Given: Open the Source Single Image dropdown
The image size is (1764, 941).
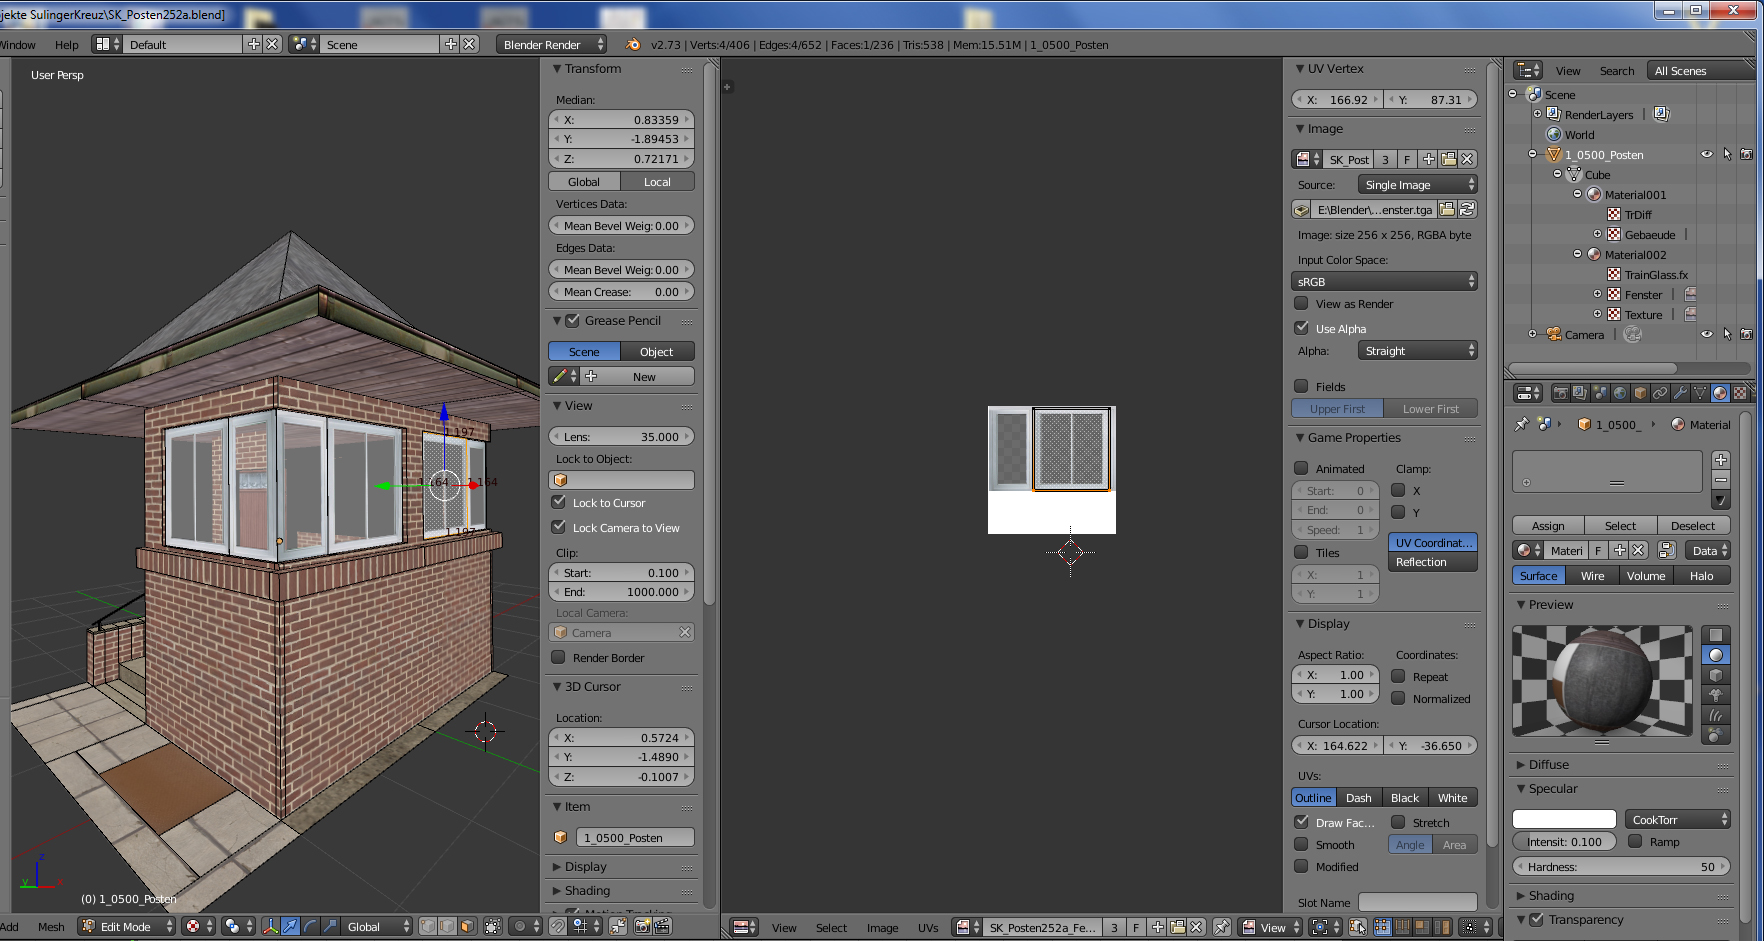Looking at the screenshot, I should point(1417,185).
